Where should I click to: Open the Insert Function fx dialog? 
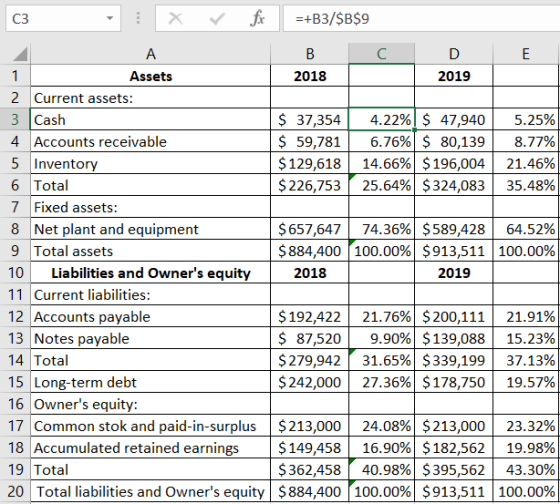point(258,18)
